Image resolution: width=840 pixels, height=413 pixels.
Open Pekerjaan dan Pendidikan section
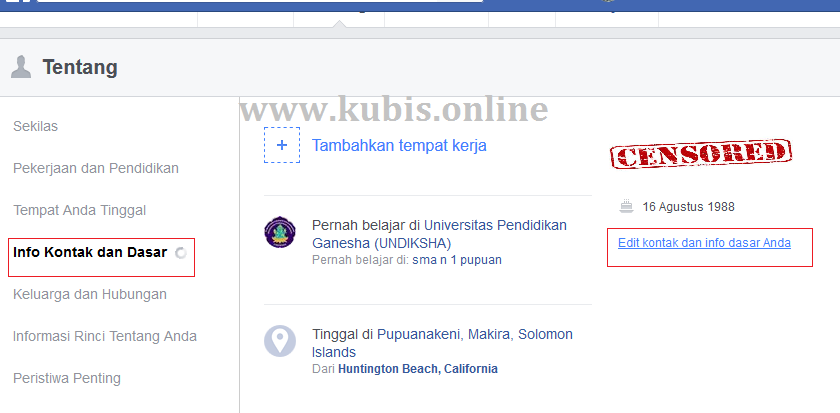tap(96, 169)
